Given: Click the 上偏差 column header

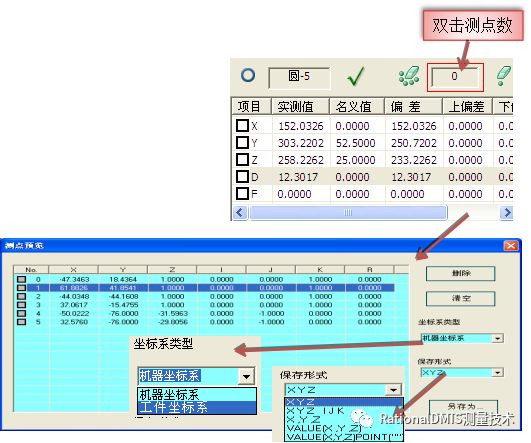Looking at the screenshot, I should pos(468,106).
